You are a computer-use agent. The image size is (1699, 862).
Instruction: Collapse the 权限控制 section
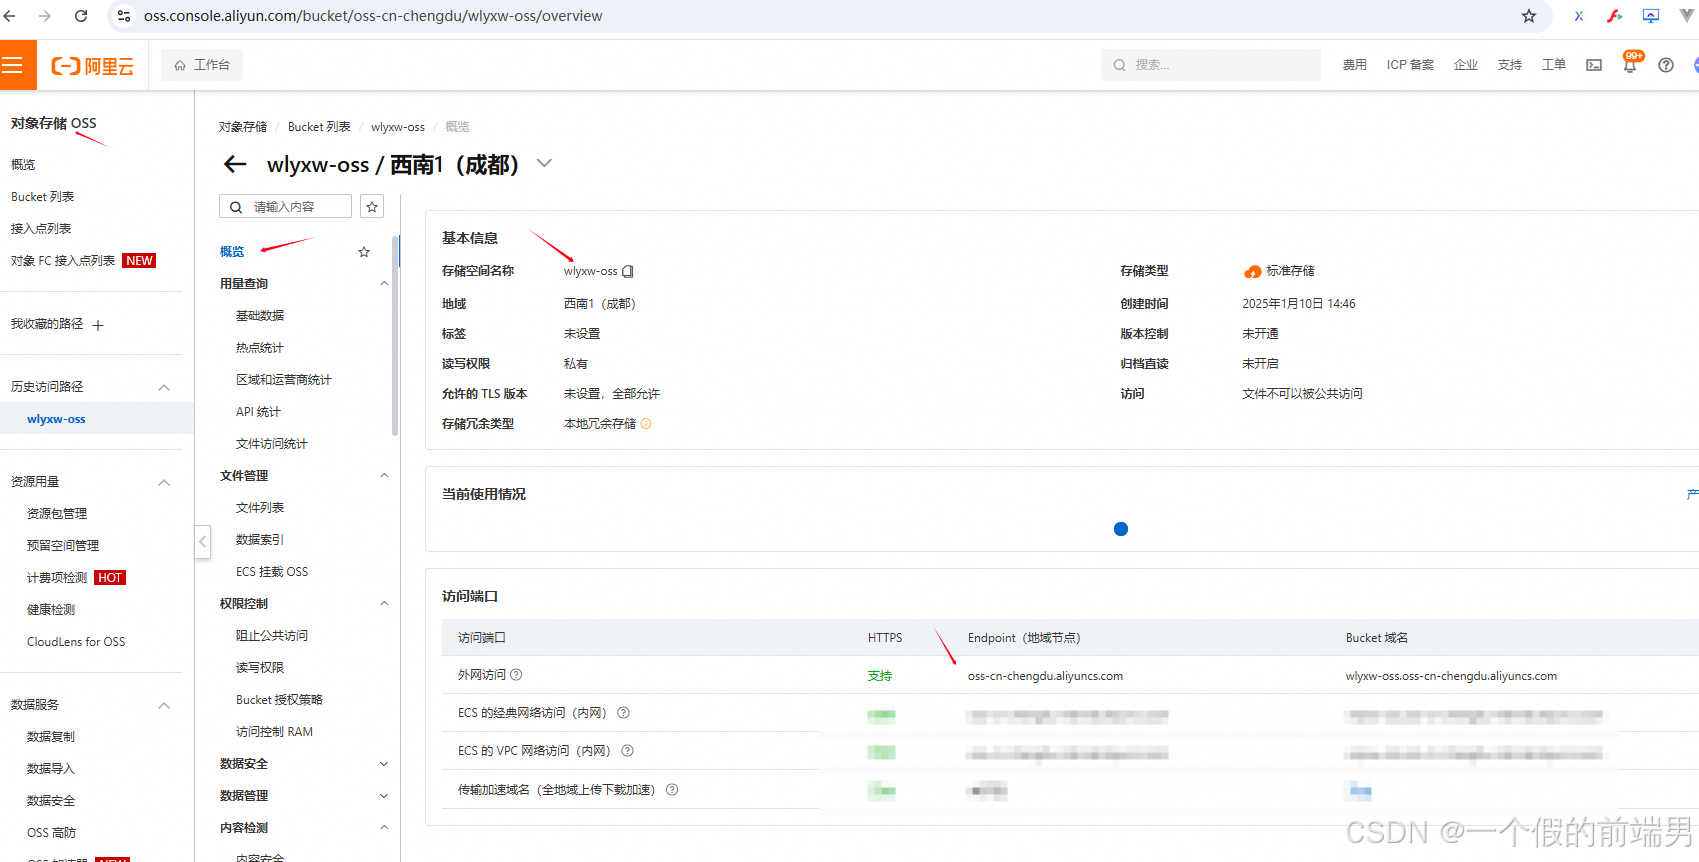(384, 604)
